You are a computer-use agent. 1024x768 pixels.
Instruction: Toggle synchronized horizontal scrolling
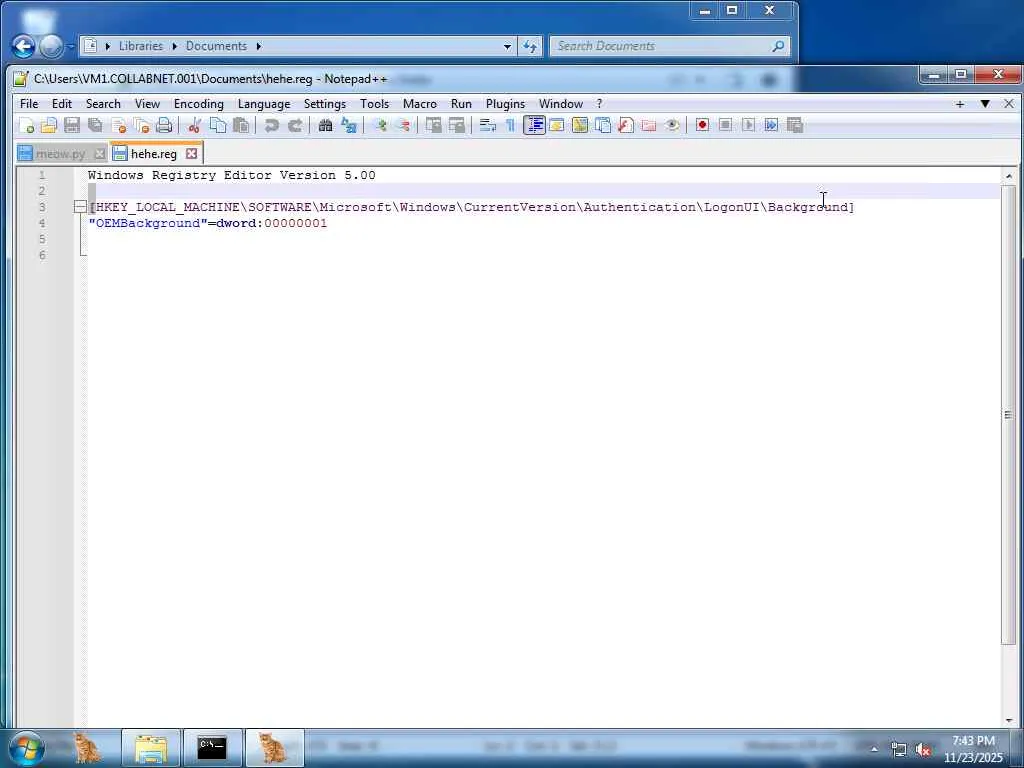457,125
